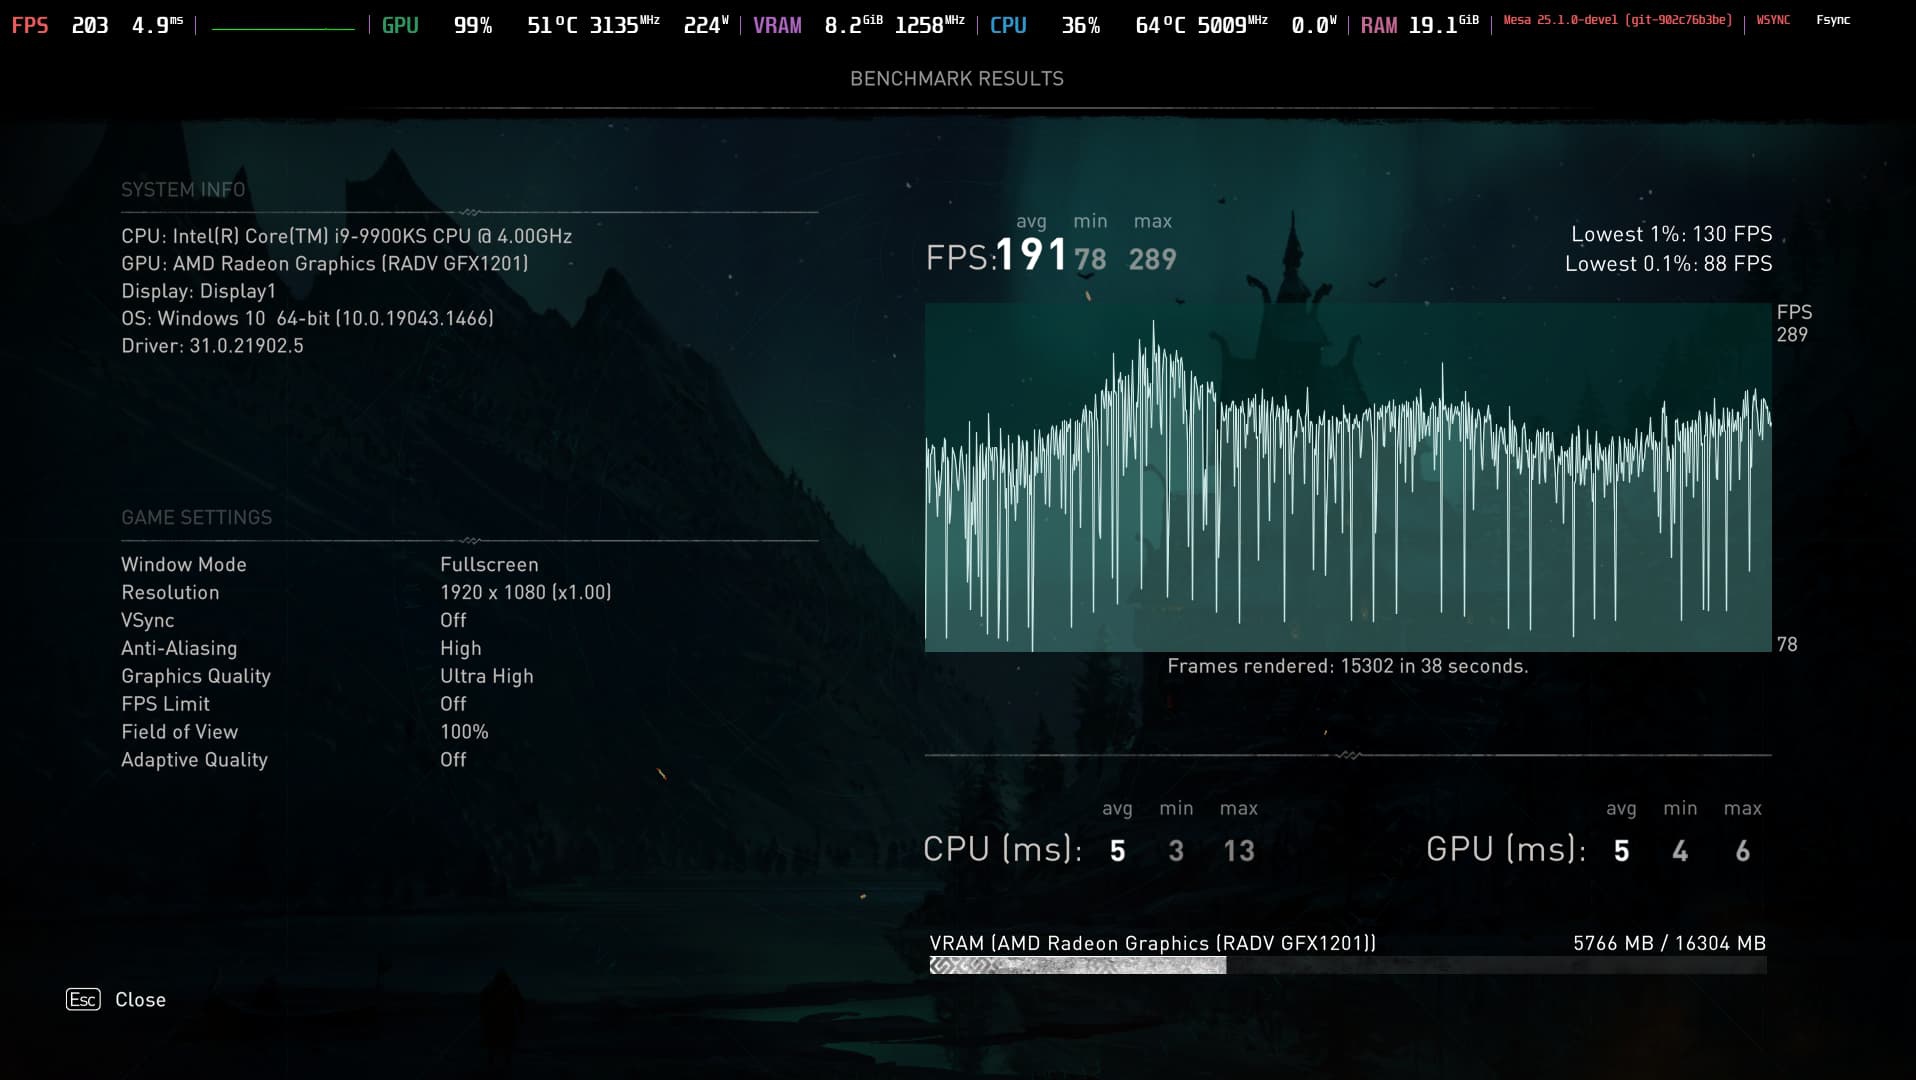Screen dimensions: 1916x1080
Task: Select the Ultra High graphics quality value
Action: [486, 676]
